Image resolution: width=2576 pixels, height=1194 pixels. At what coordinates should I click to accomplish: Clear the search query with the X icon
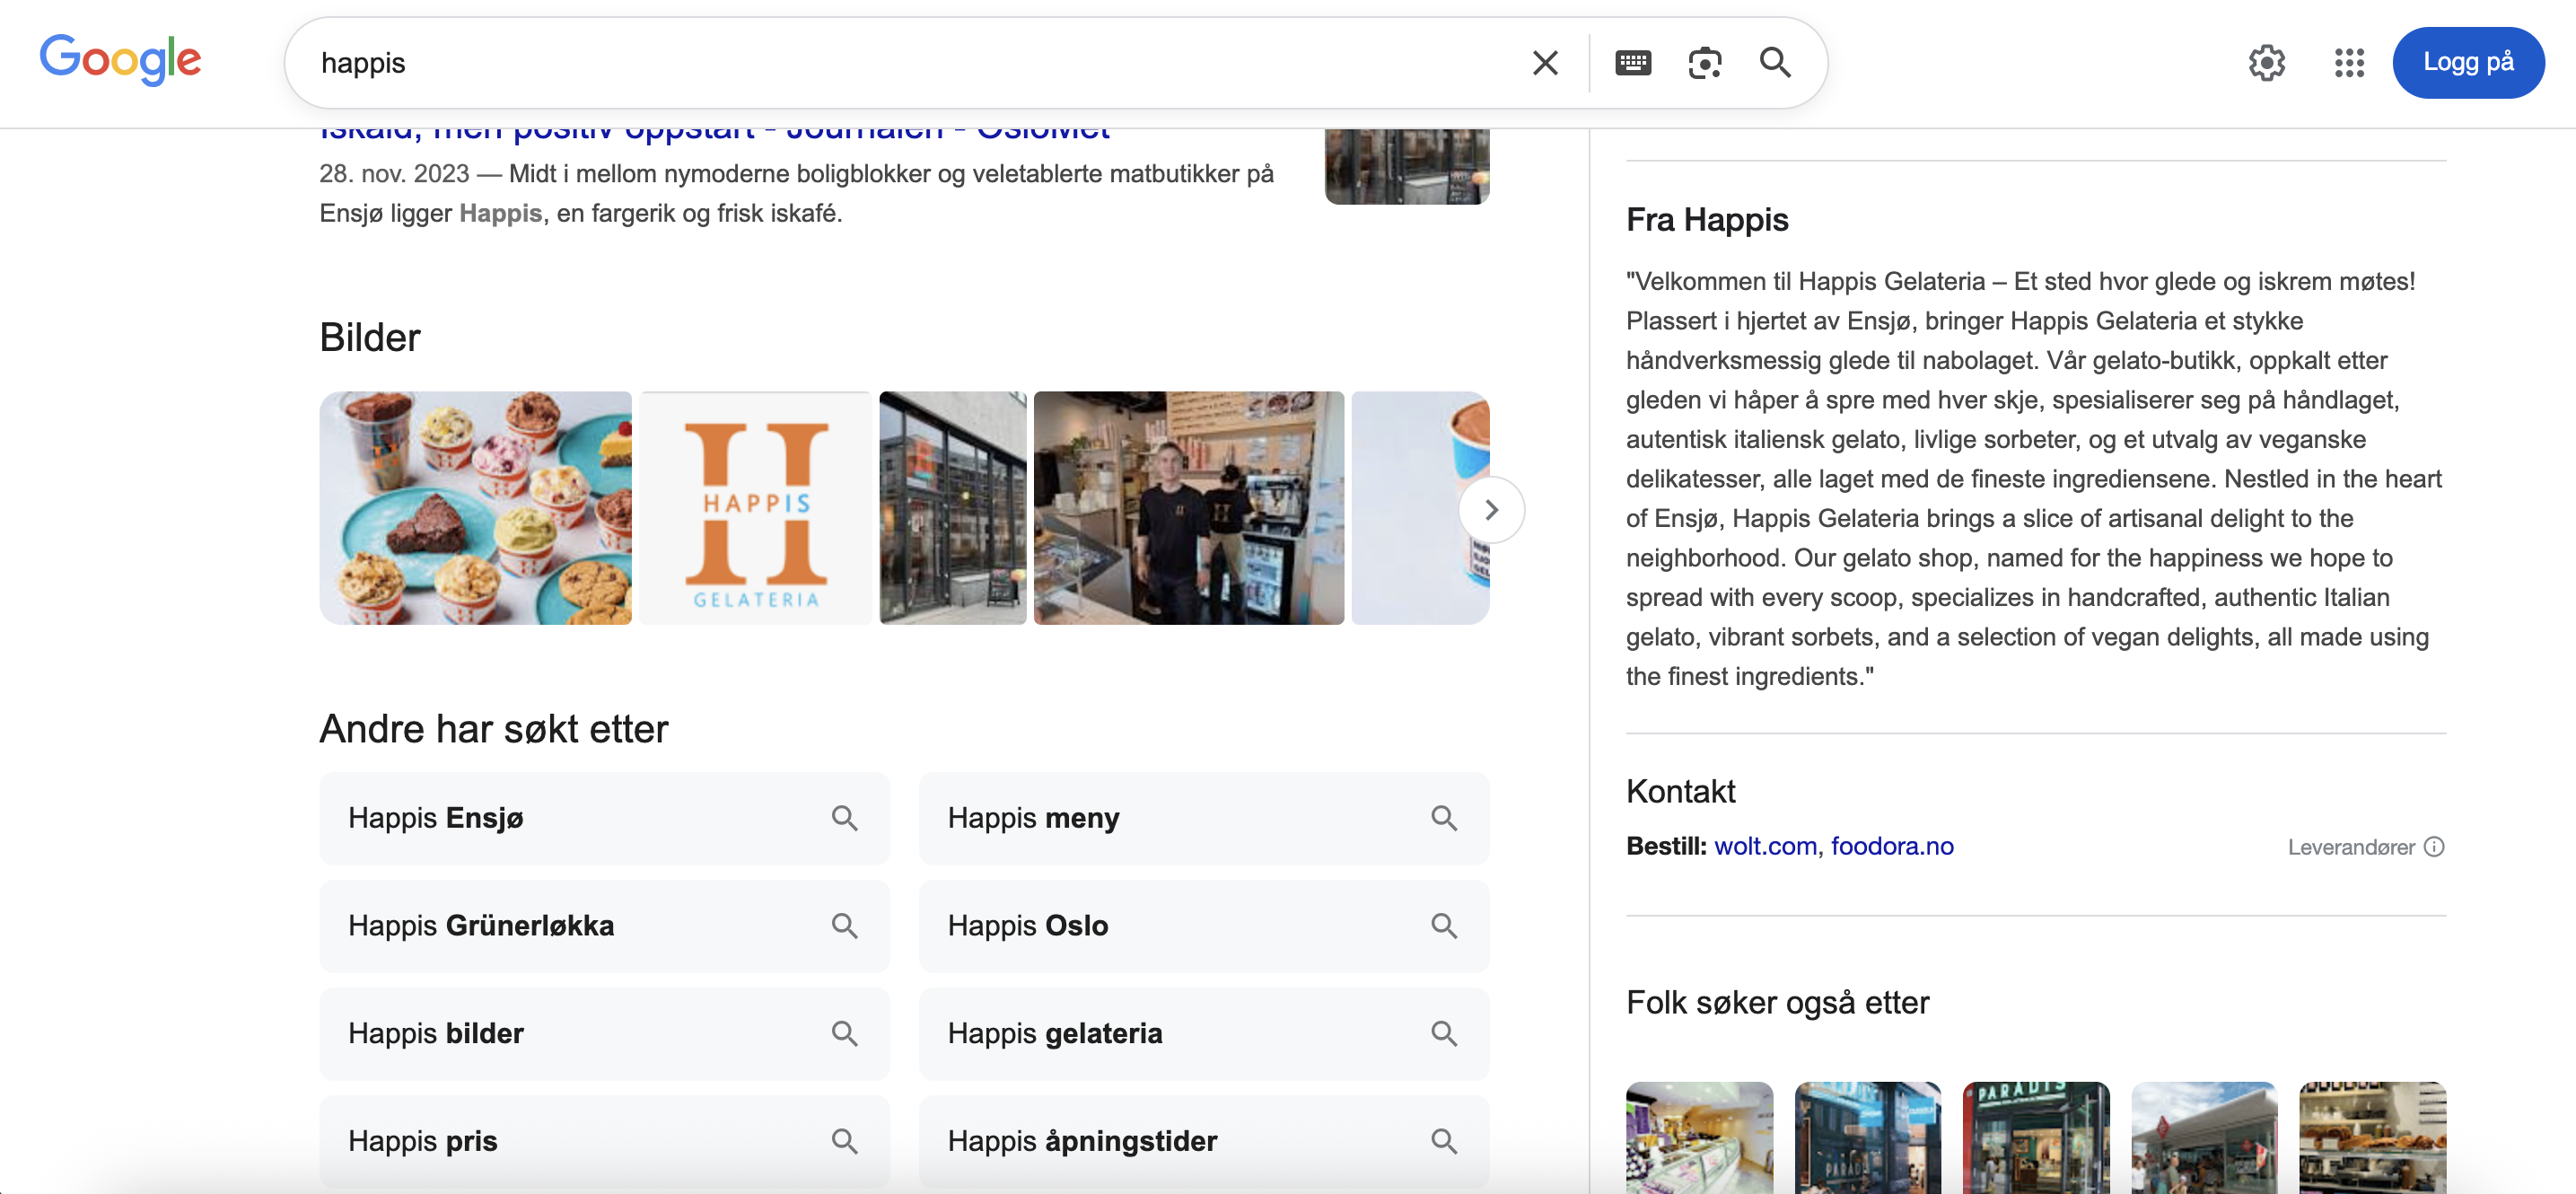pyautogui.click(x=1544, y=62)
